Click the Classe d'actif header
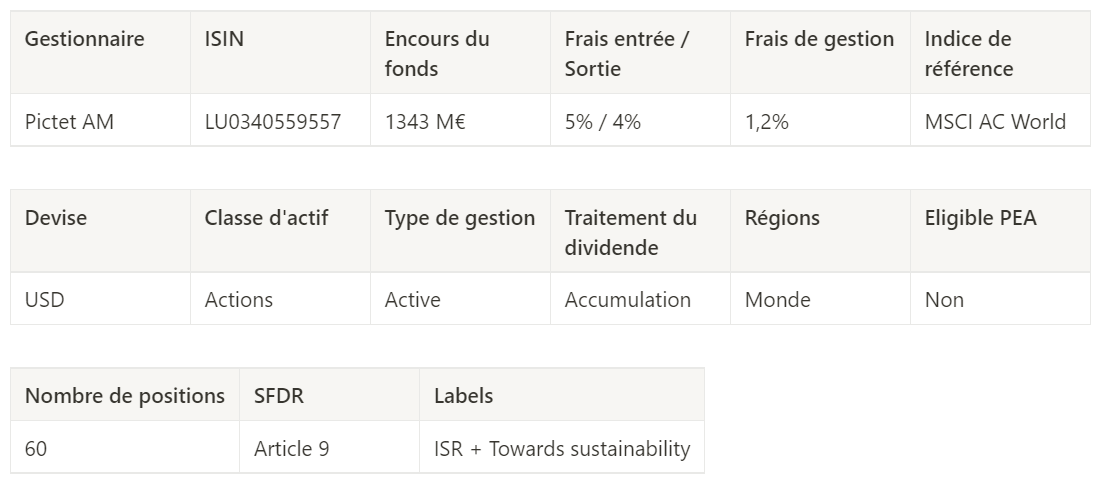 coord(266,218)
